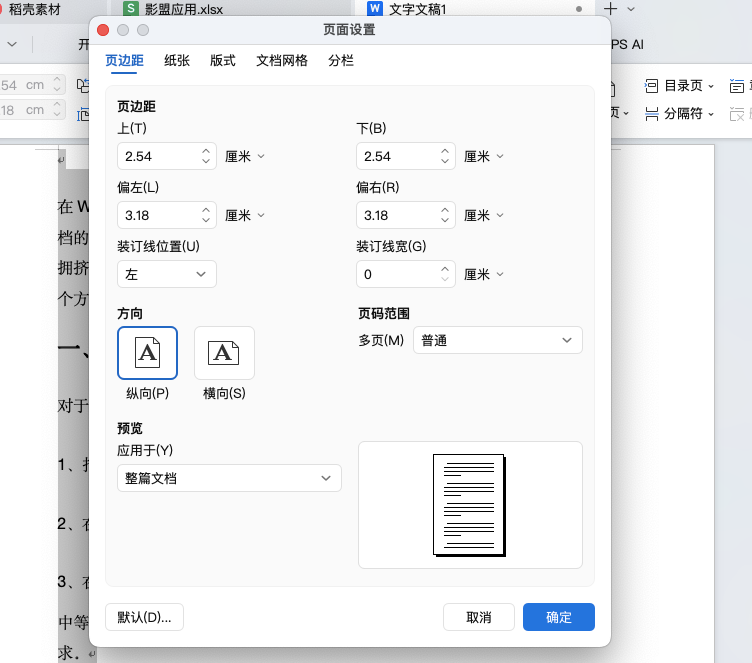Viewport: 752px width, 663px height.
Task: Switch to 分栏 tab
Action: click(x=341, y=60)
